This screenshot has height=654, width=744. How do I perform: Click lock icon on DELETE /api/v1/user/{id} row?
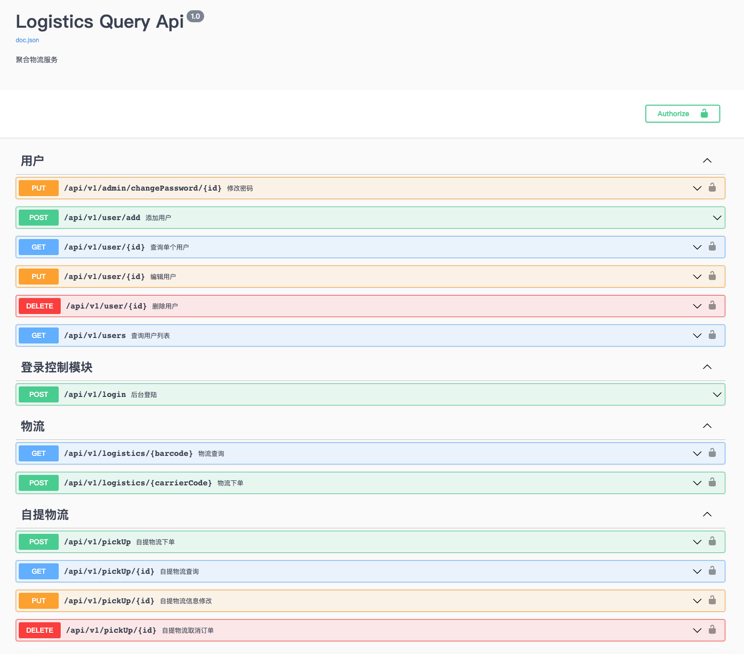point(712,305)
